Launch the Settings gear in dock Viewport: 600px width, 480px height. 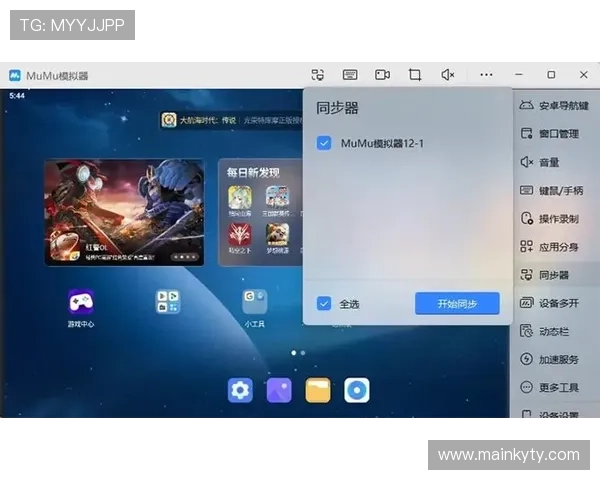coord(240,390)
